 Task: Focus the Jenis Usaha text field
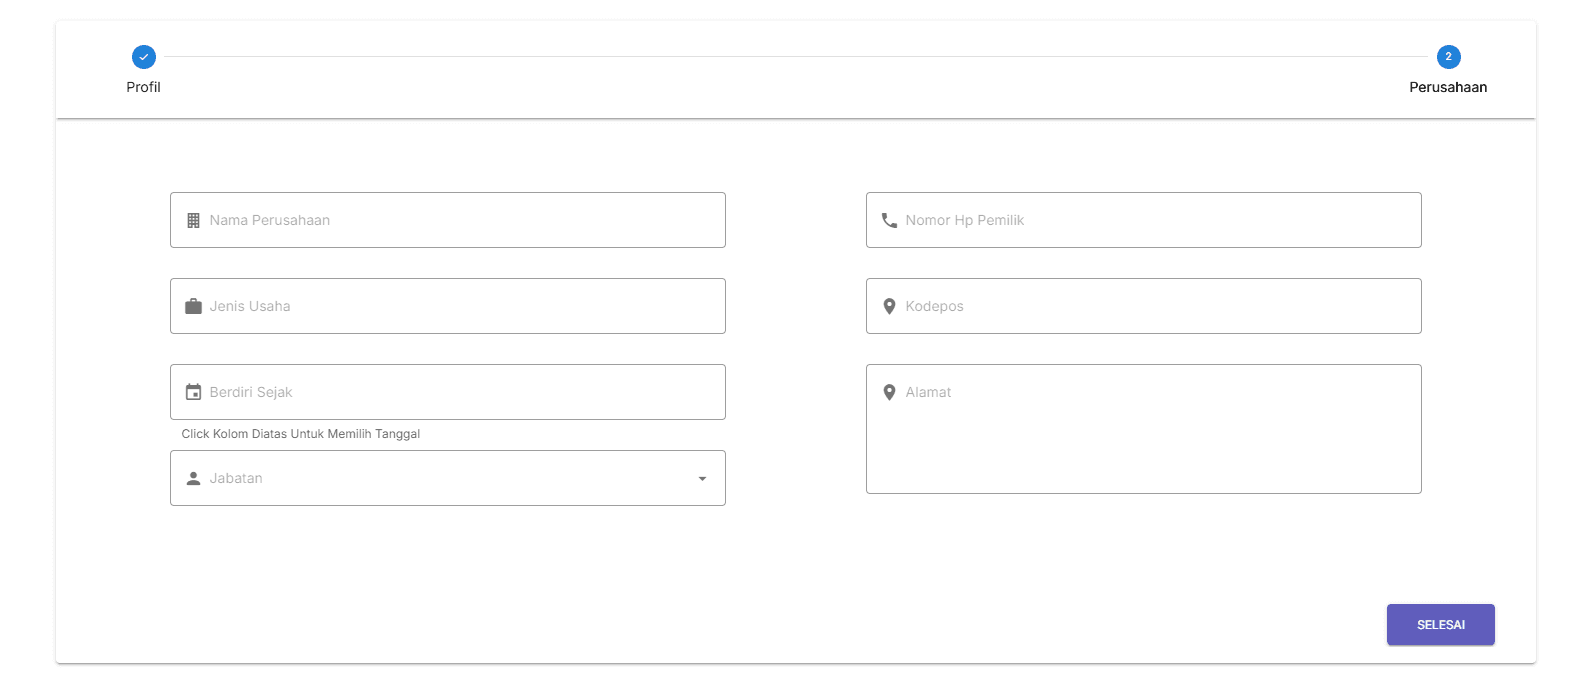click(x=460, y=306)
